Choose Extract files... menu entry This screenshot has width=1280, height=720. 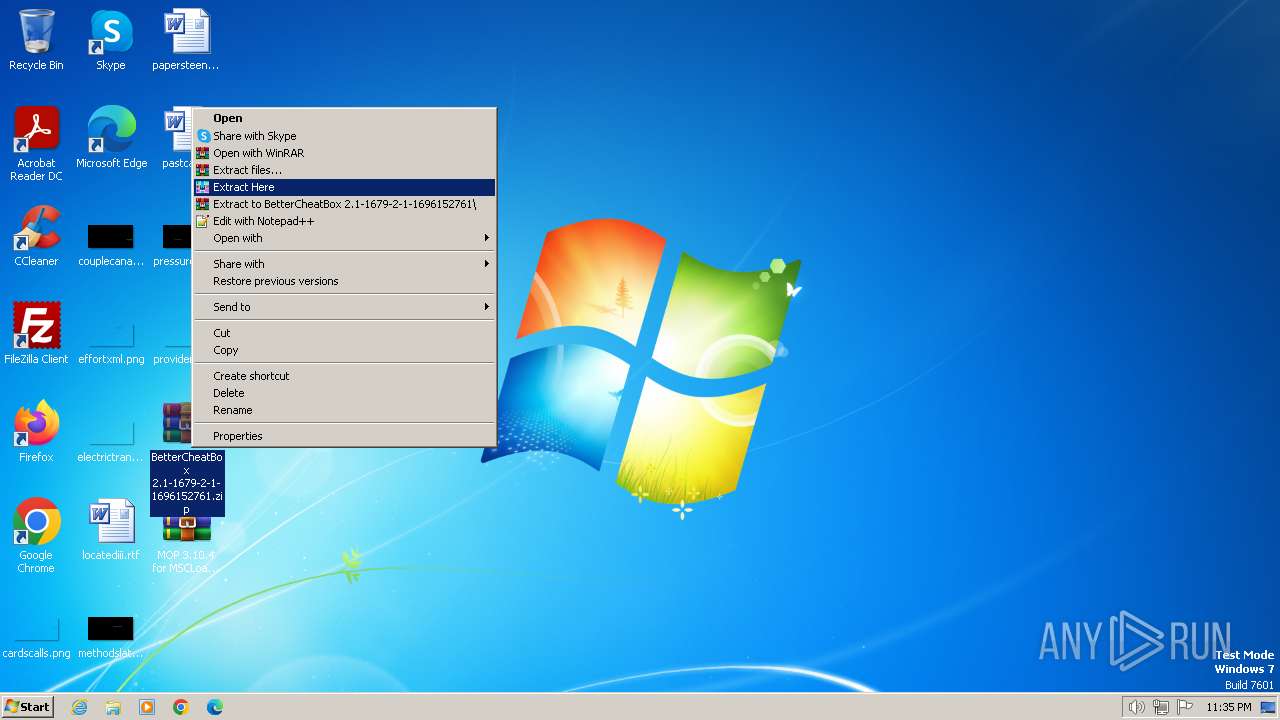pos(344,170)
